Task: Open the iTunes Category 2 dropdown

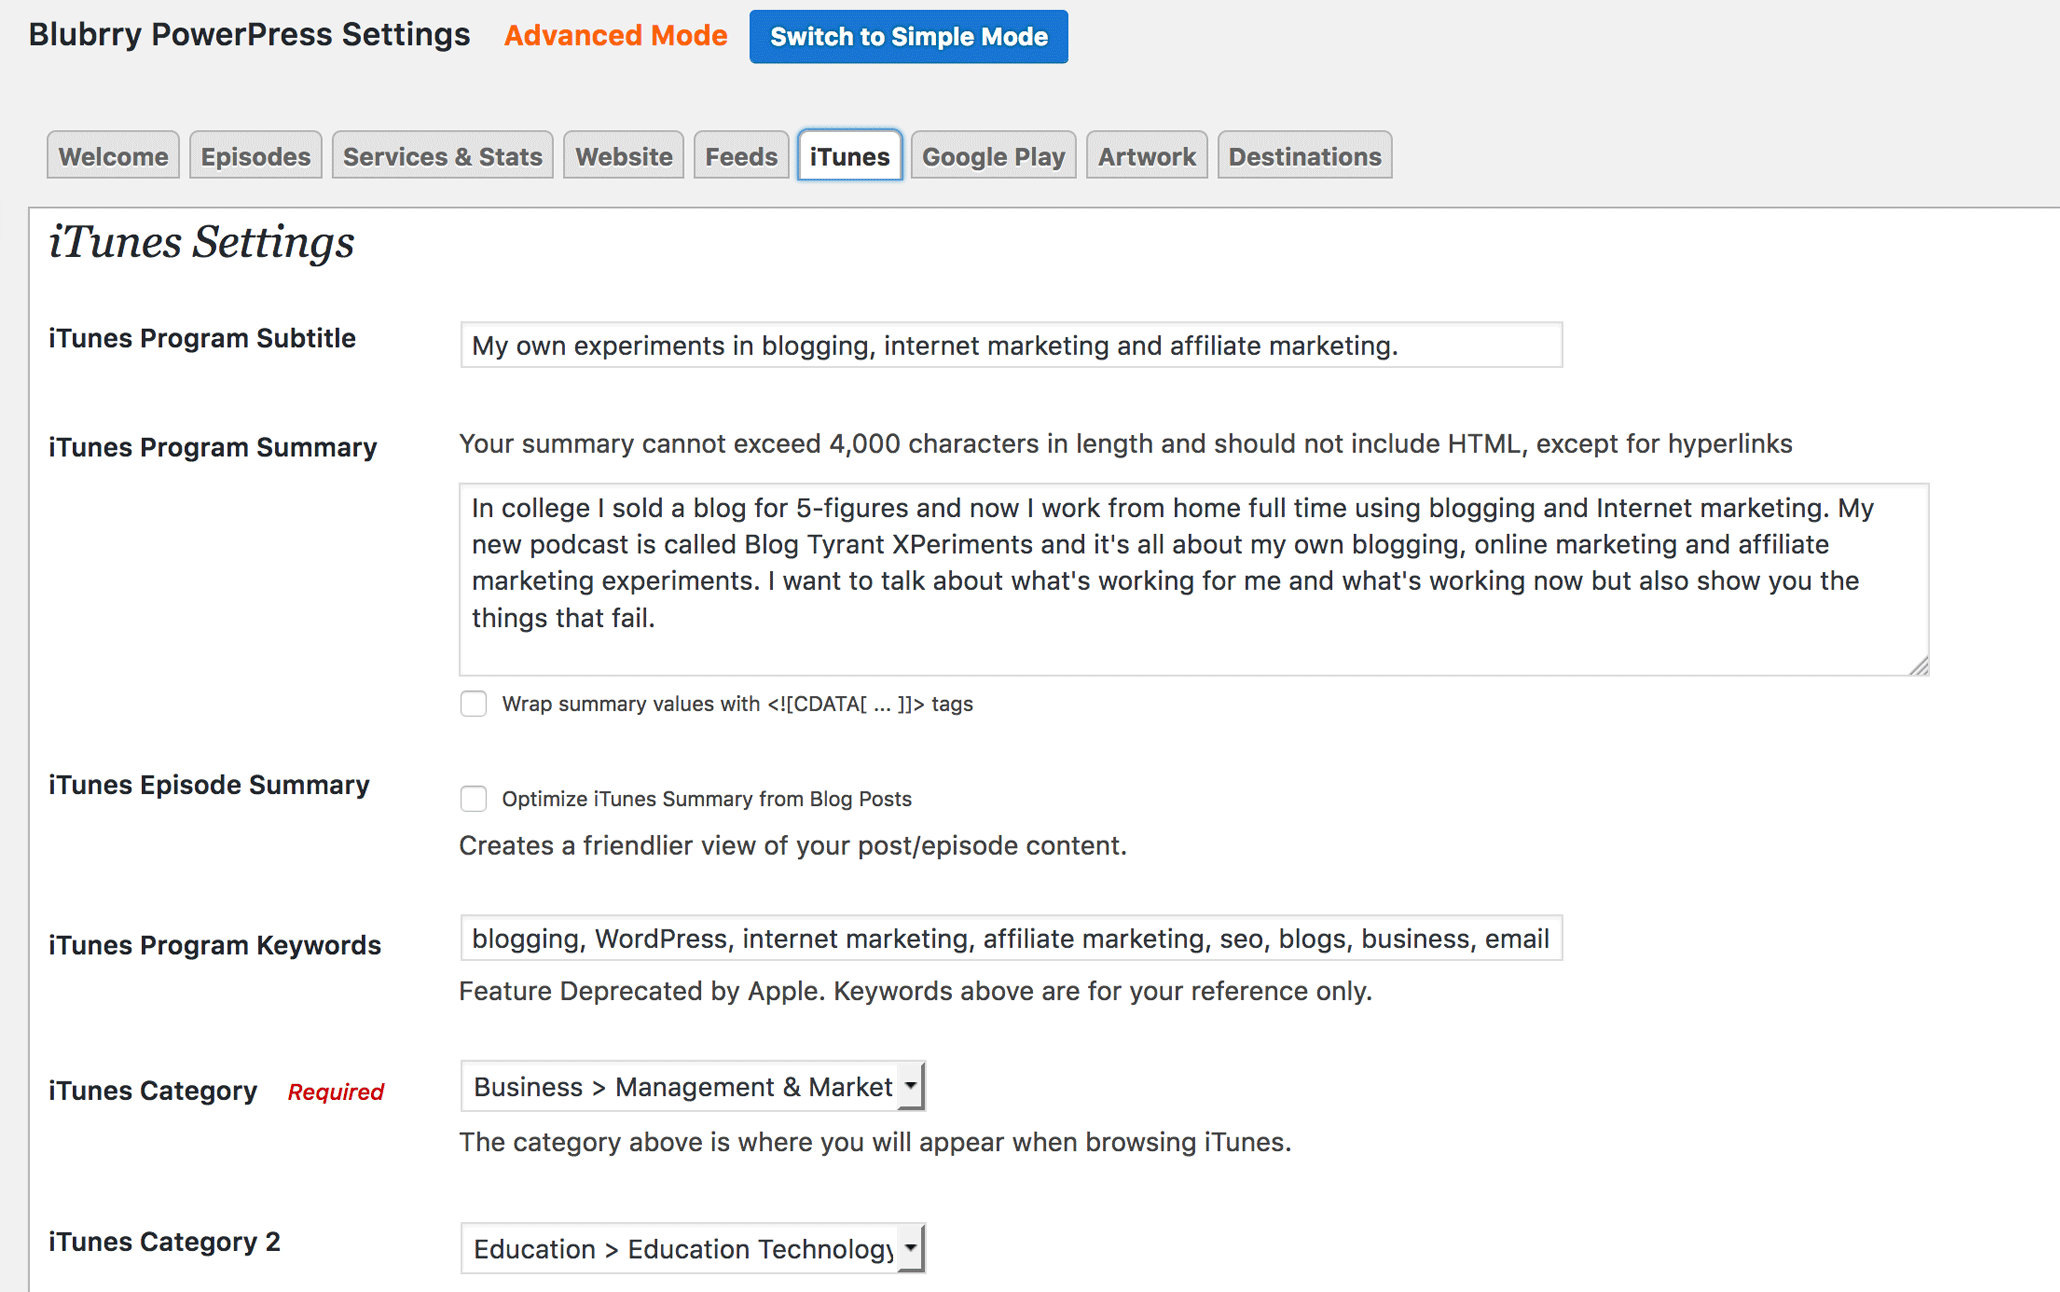Action: [x=692, y=1248]
